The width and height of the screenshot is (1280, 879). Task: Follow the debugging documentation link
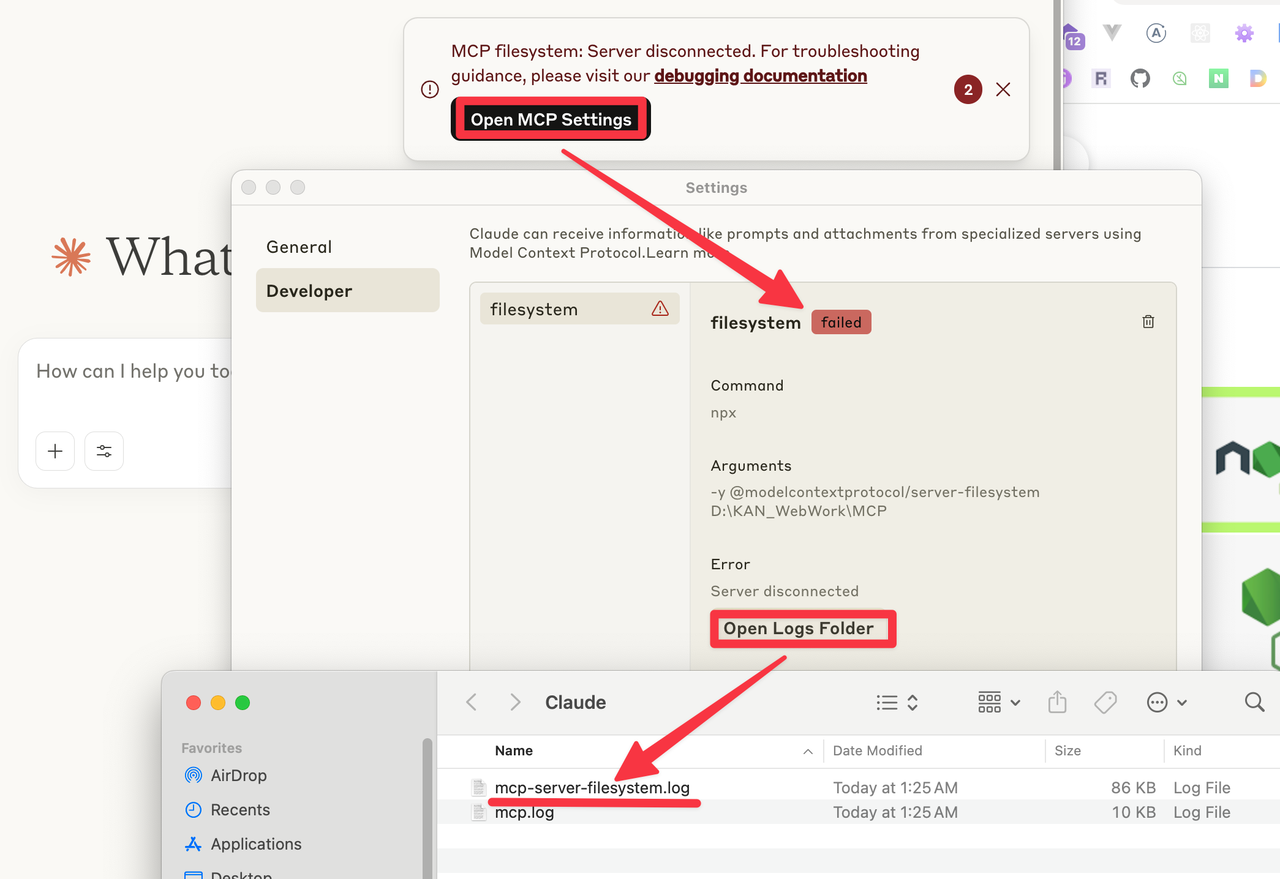(x=760, y=76)
